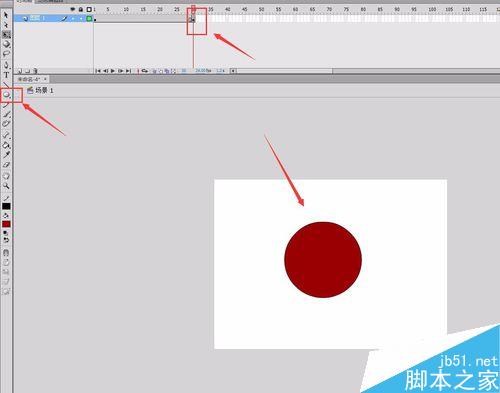
Task: Select the Text tool
Action: (x=6, y=75)
